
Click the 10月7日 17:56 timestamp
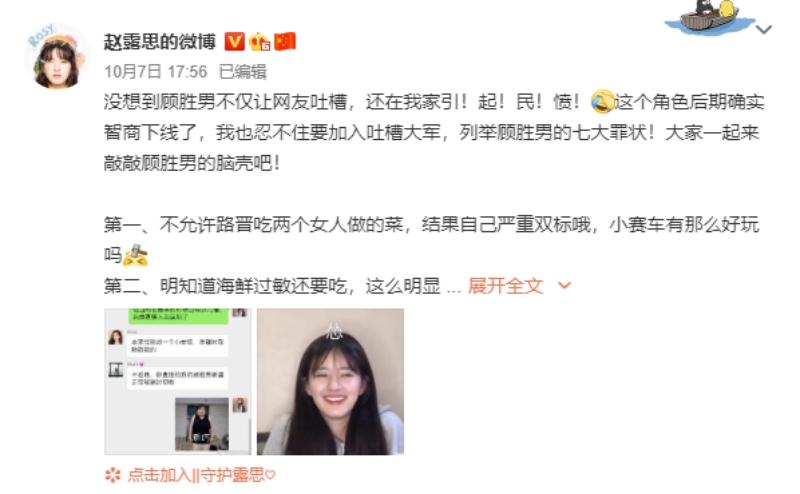tap(156, 71)
